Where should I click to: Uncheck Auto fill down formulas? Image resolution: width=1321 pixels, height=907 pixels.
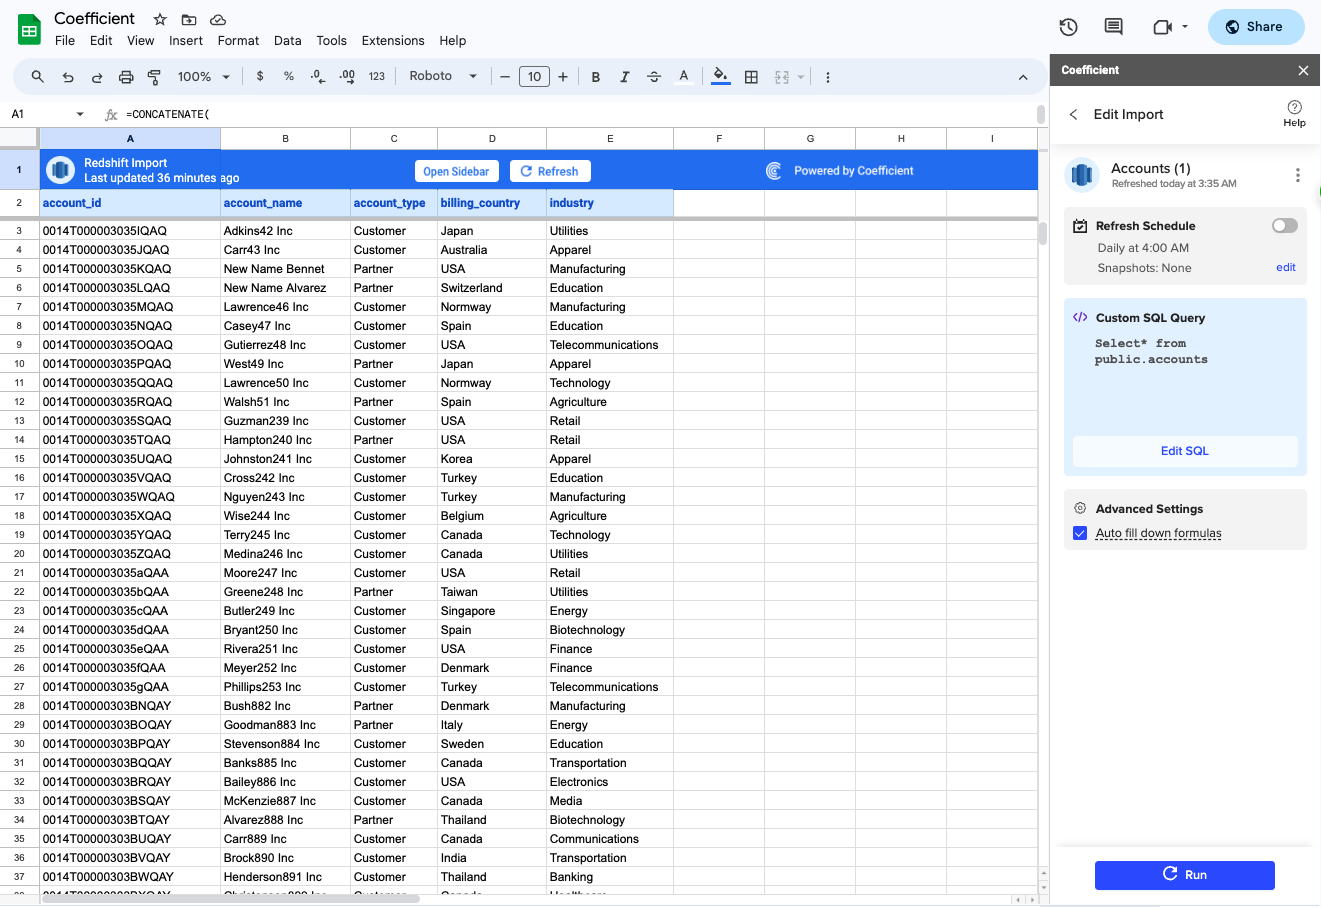(1080, 533)
